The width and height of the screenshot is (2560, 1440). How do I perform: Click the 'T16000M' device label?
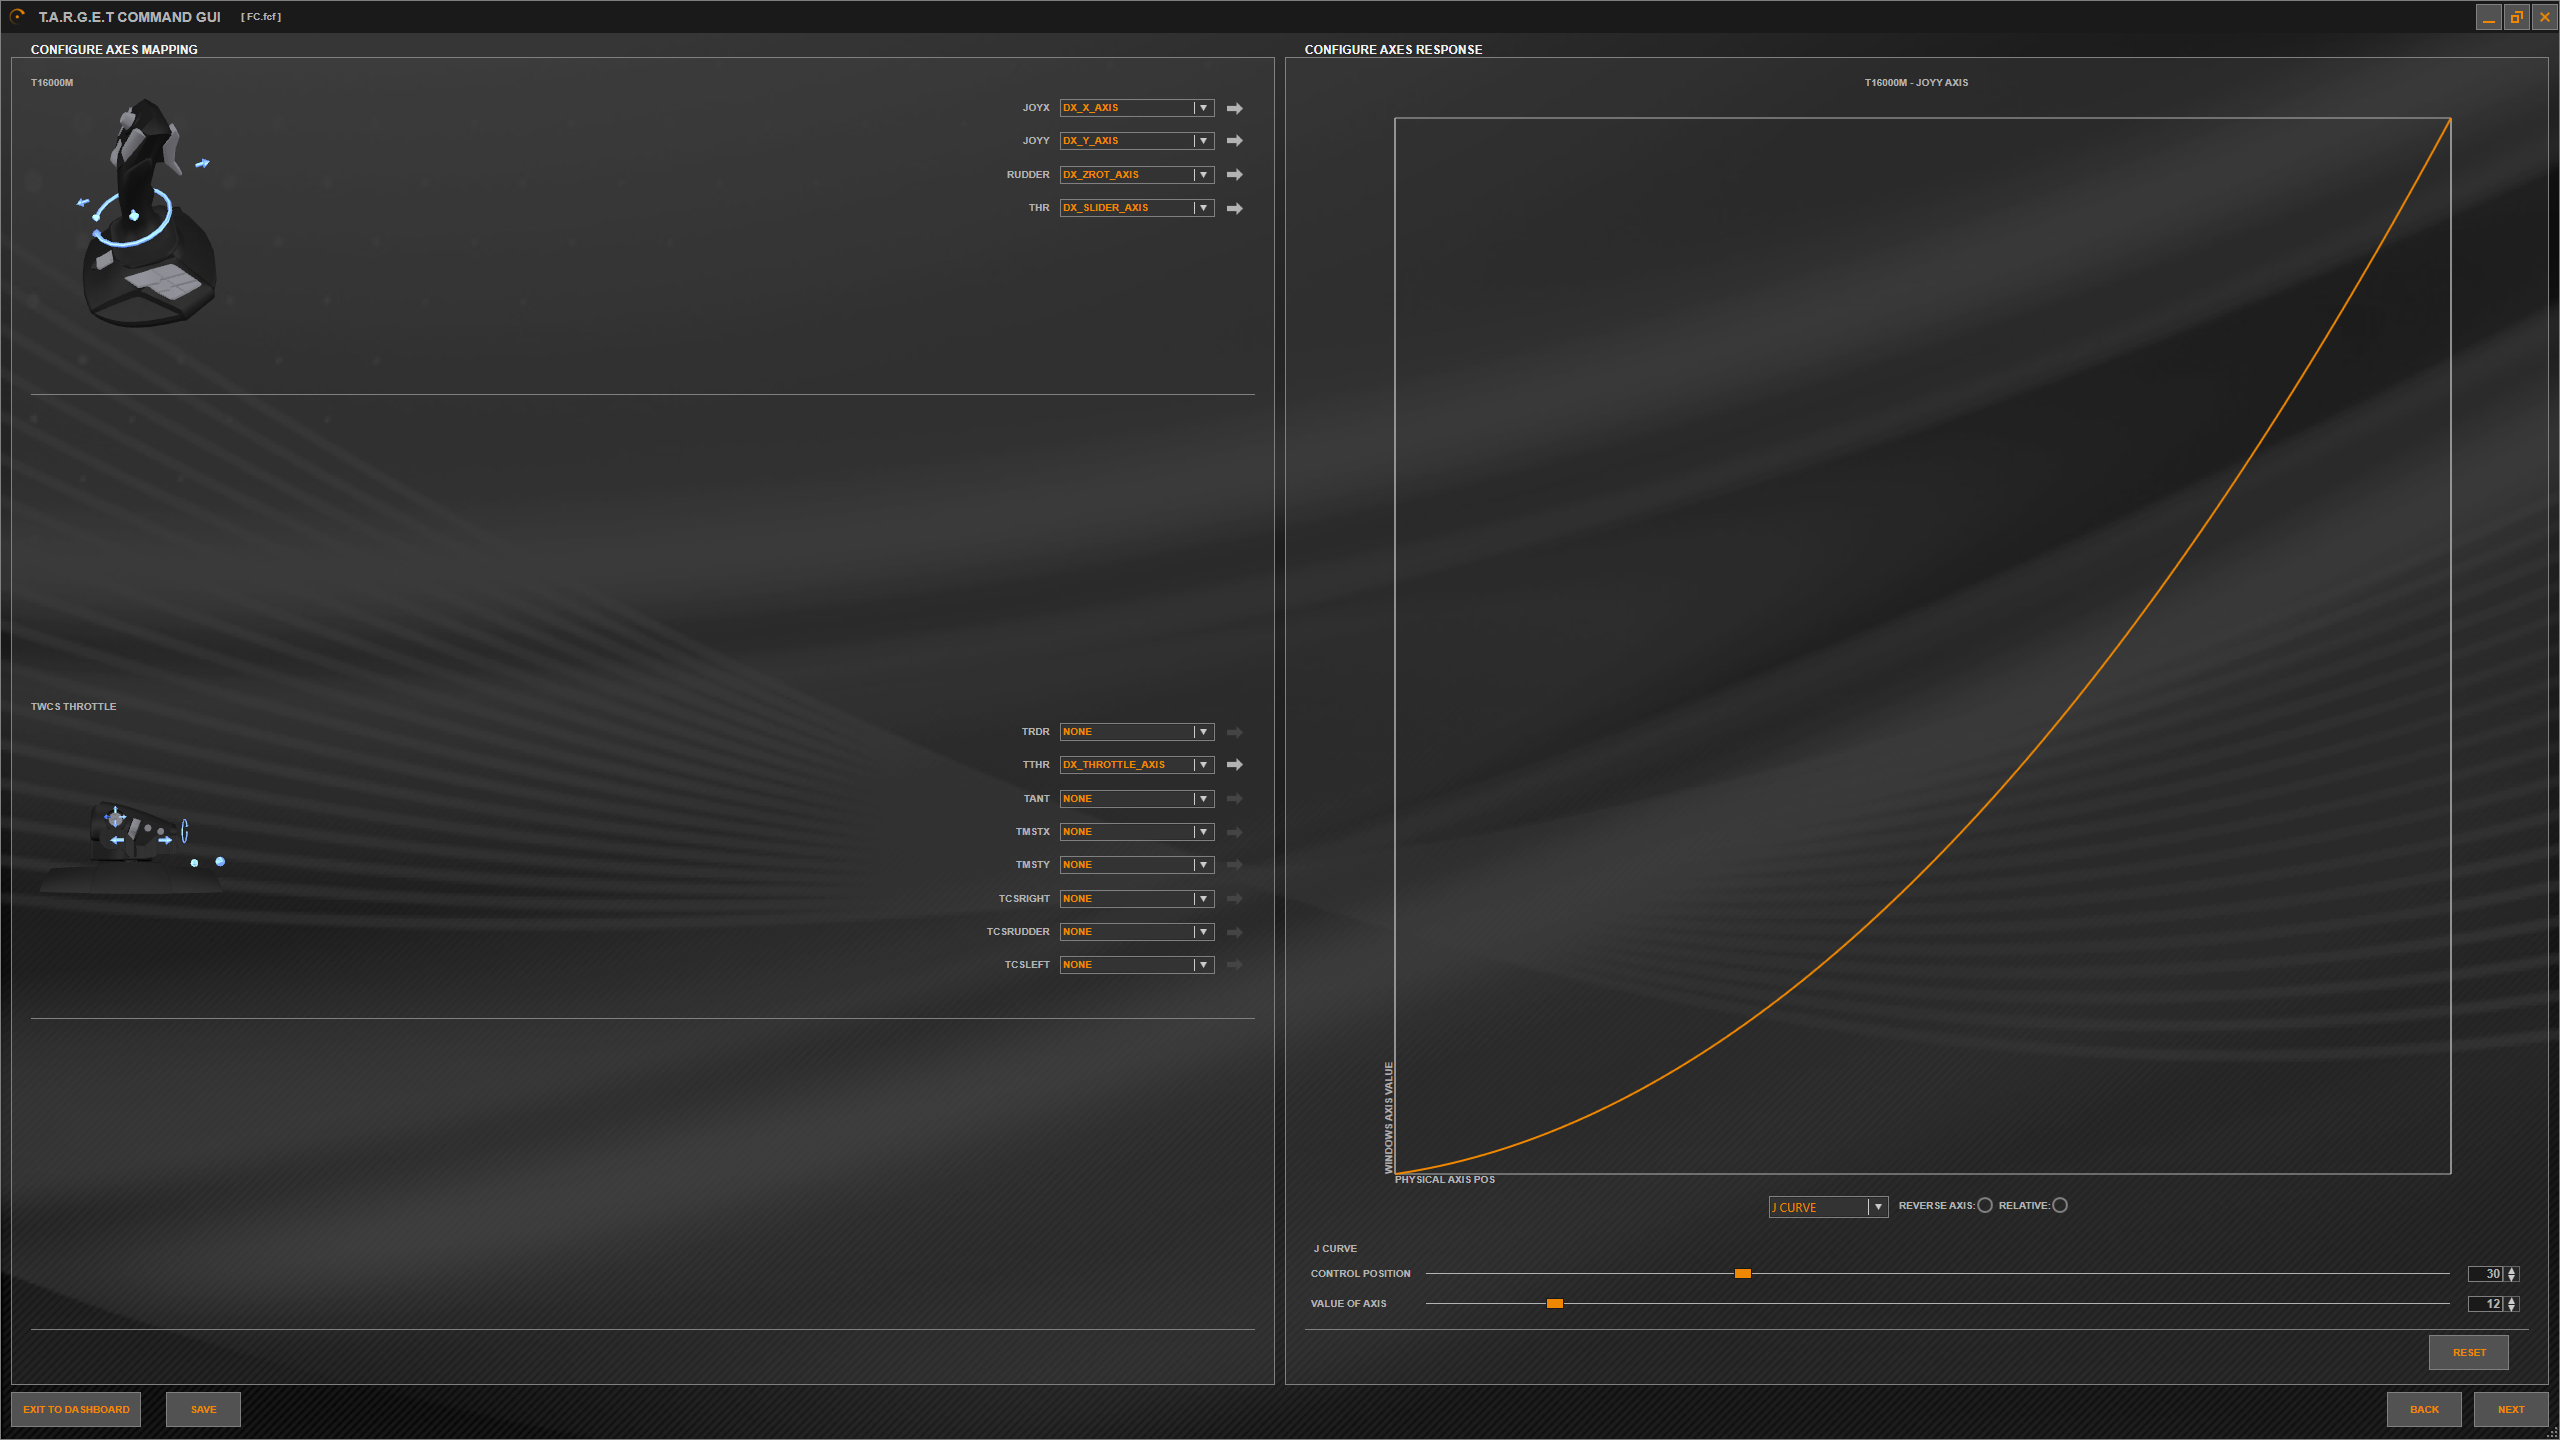52,83
